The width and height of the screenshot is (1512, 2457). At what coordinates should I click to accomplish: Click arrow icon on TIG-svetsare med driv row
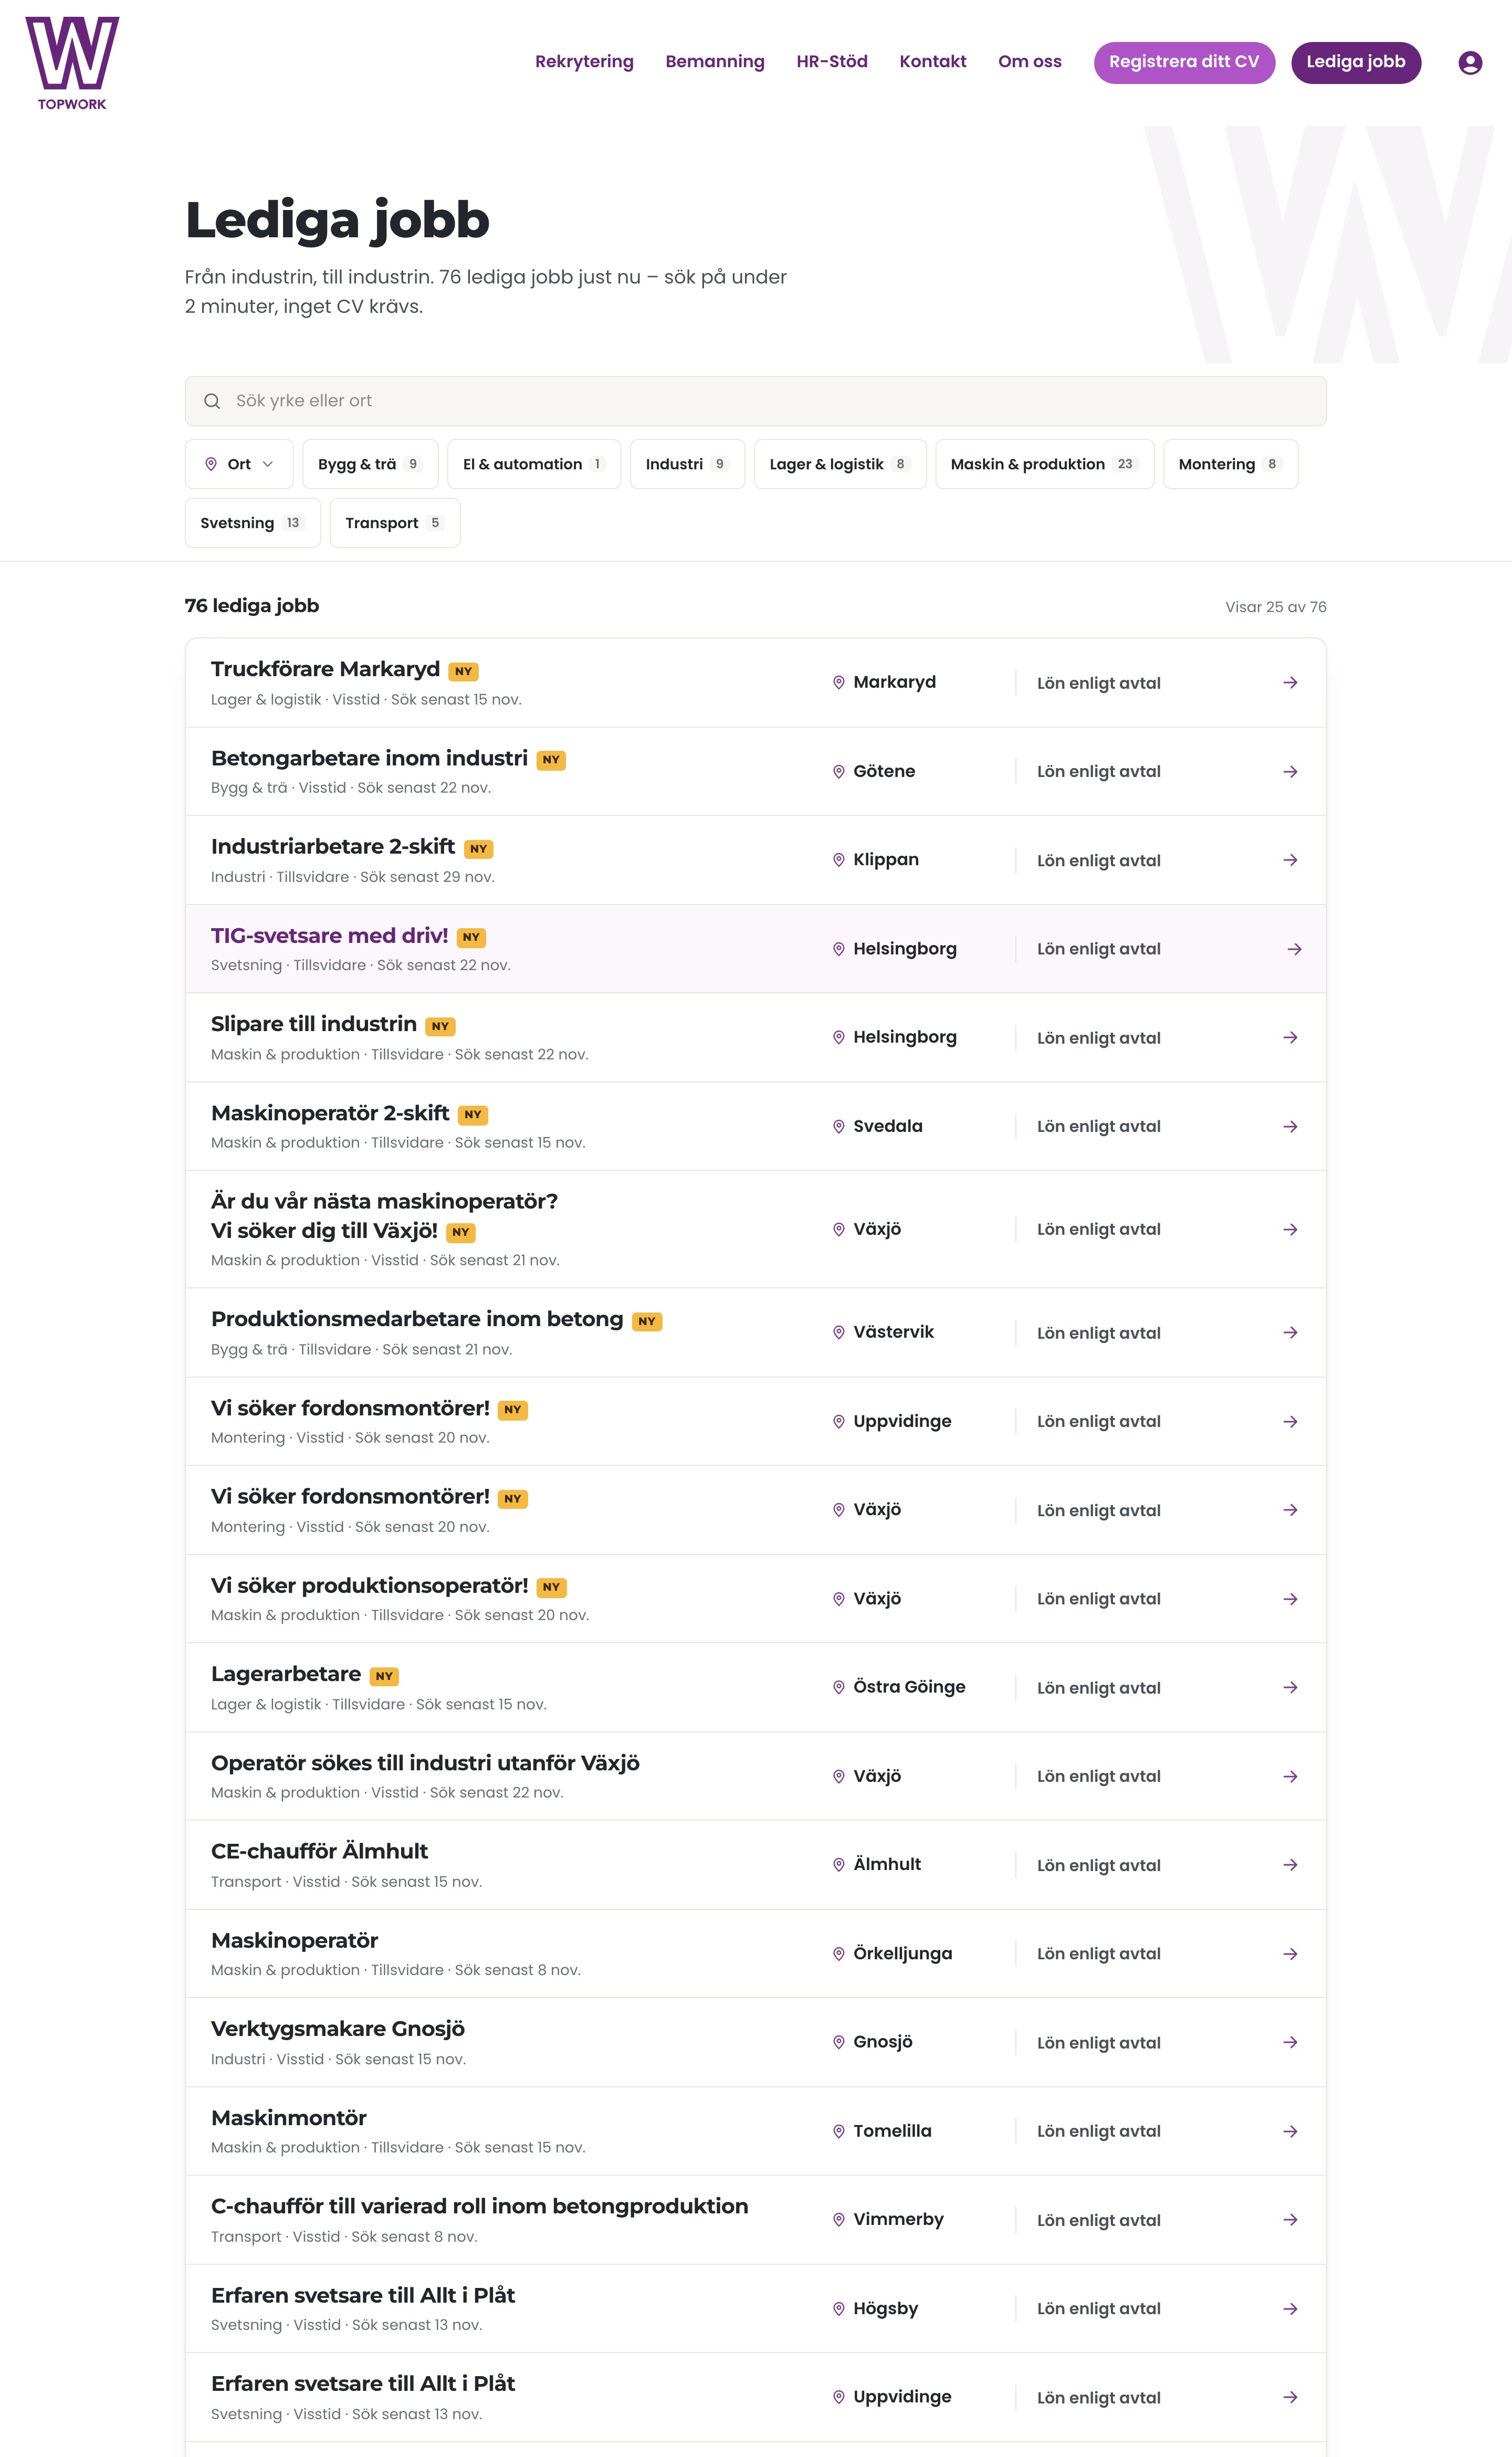tap(1294, 949)
